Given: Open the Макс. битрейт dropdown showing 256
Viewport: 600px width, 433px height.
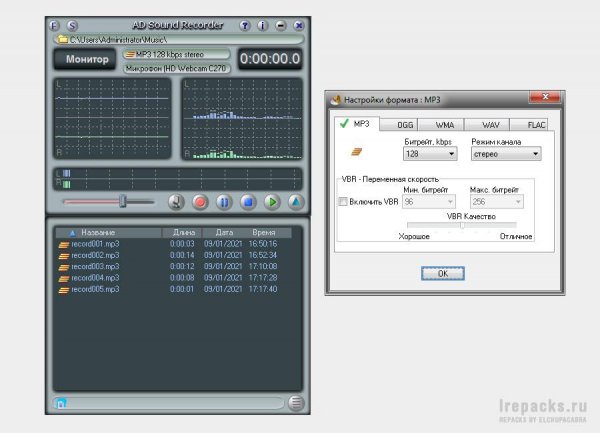Looking at the screenshot, I should (496, 202).
